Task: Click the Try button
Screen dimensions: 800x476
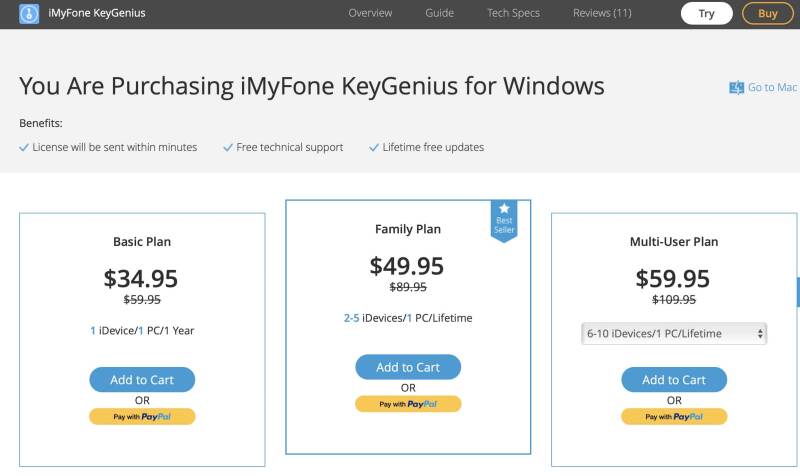Action: coord(706,14)
